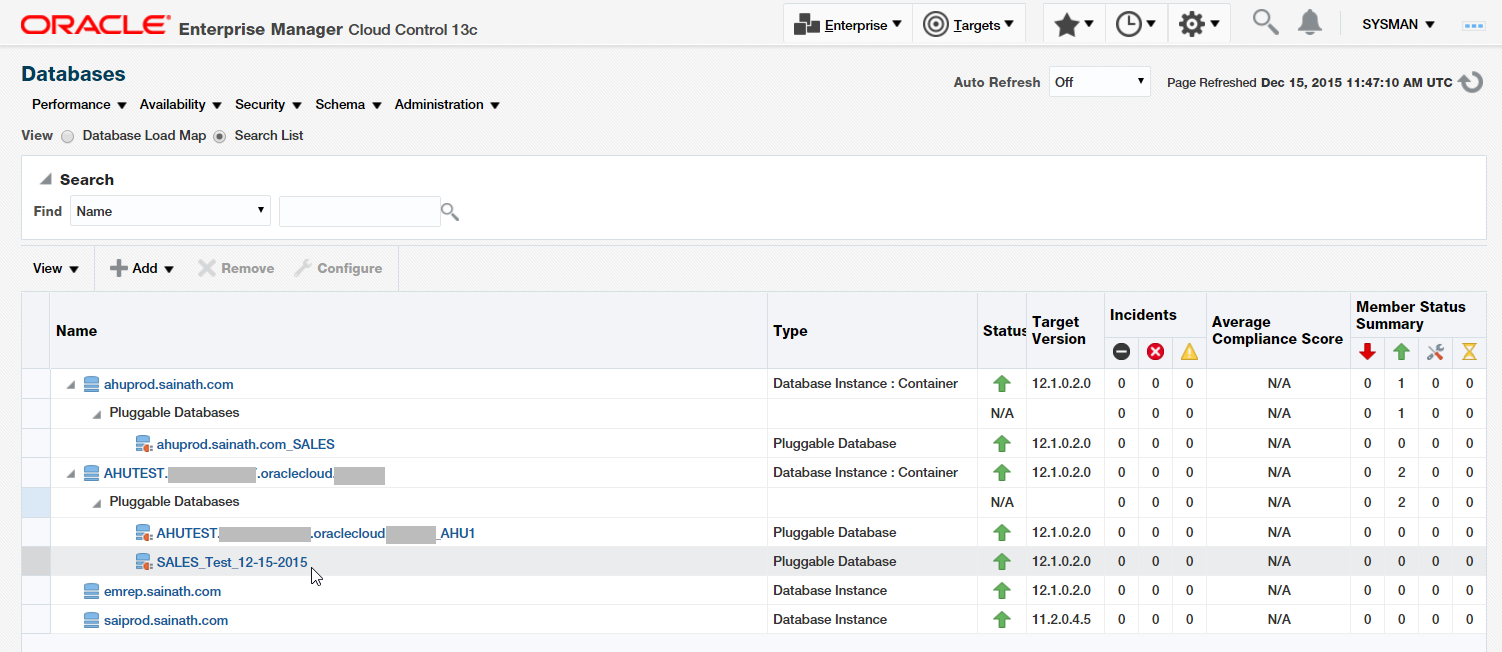Viewport: 1502px width, 652px height.
Task: Open the SYSMAN user menu
Action: tap(1398, 24)
